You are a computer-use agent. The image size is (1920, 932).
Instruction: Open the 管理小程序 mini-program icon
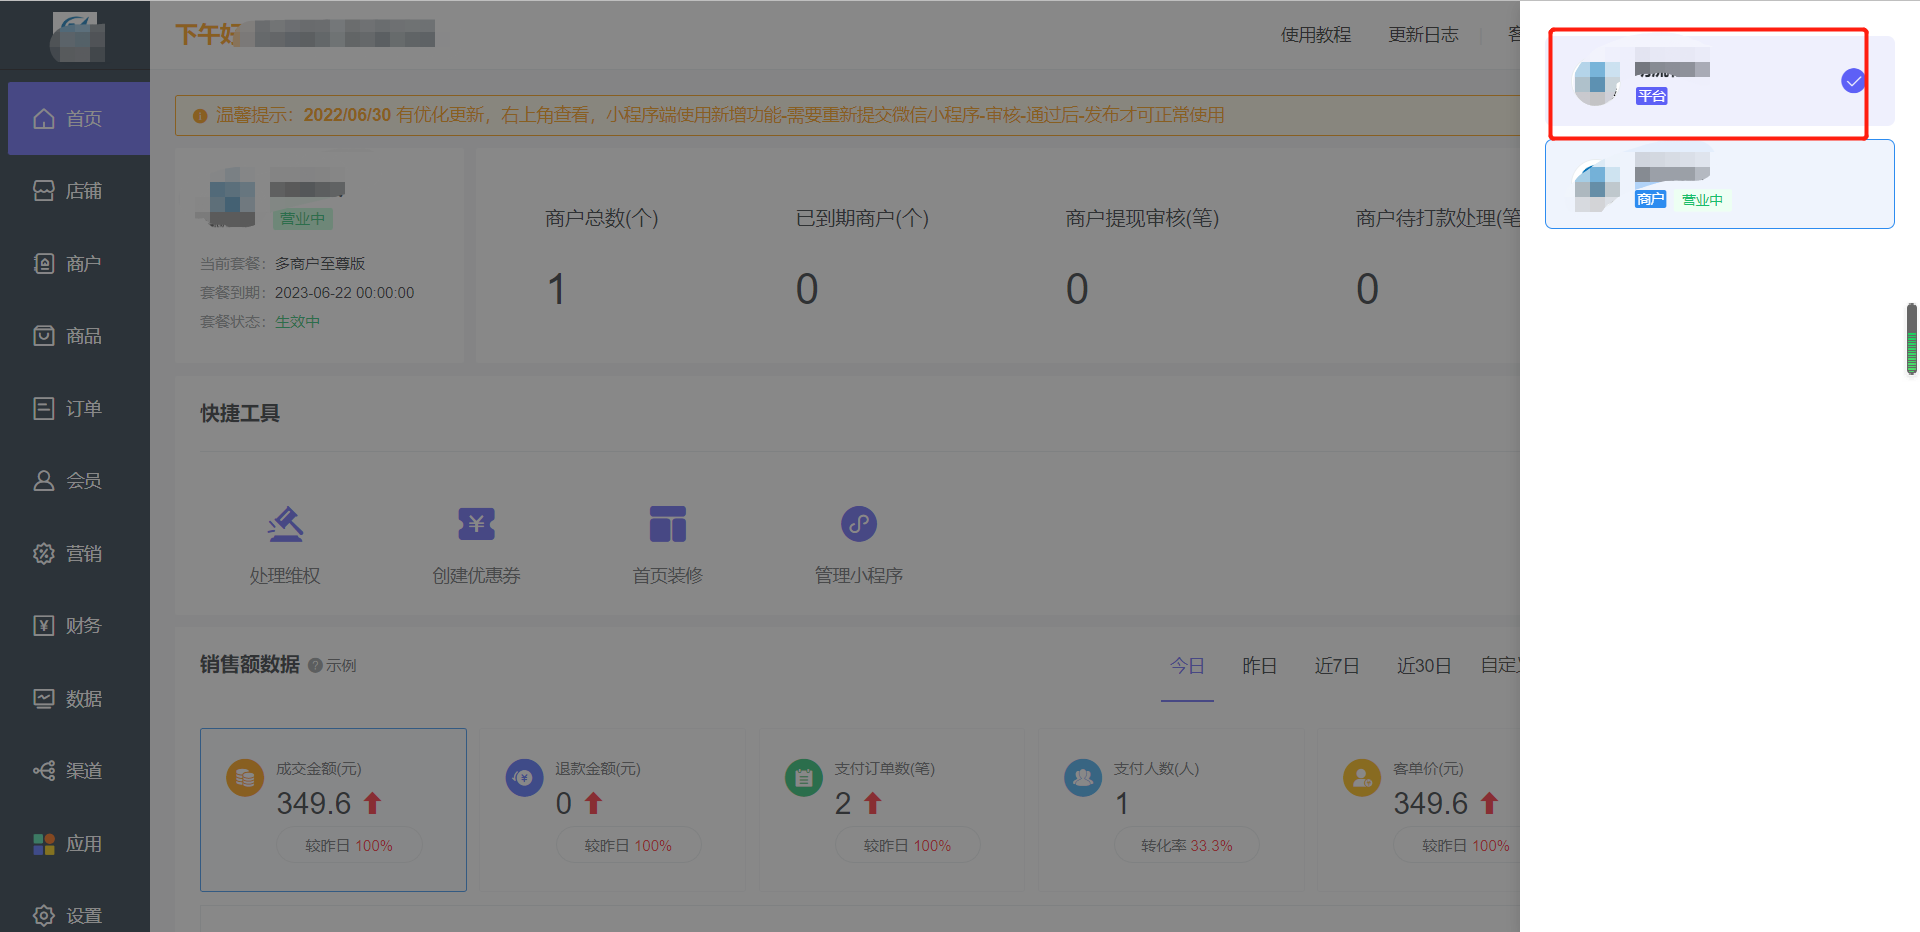click(858, 525)
